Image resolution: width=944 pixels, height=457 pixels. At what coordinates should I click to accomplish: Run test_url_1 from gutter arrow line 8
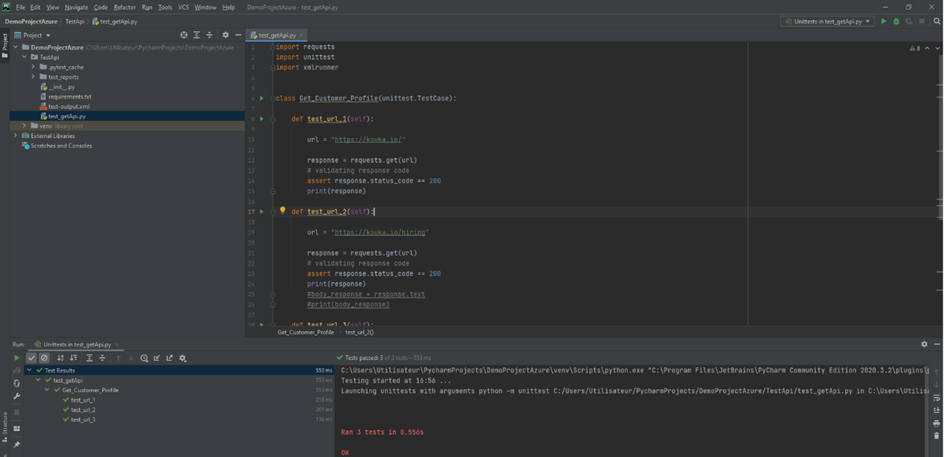click(x=261, y=119)
